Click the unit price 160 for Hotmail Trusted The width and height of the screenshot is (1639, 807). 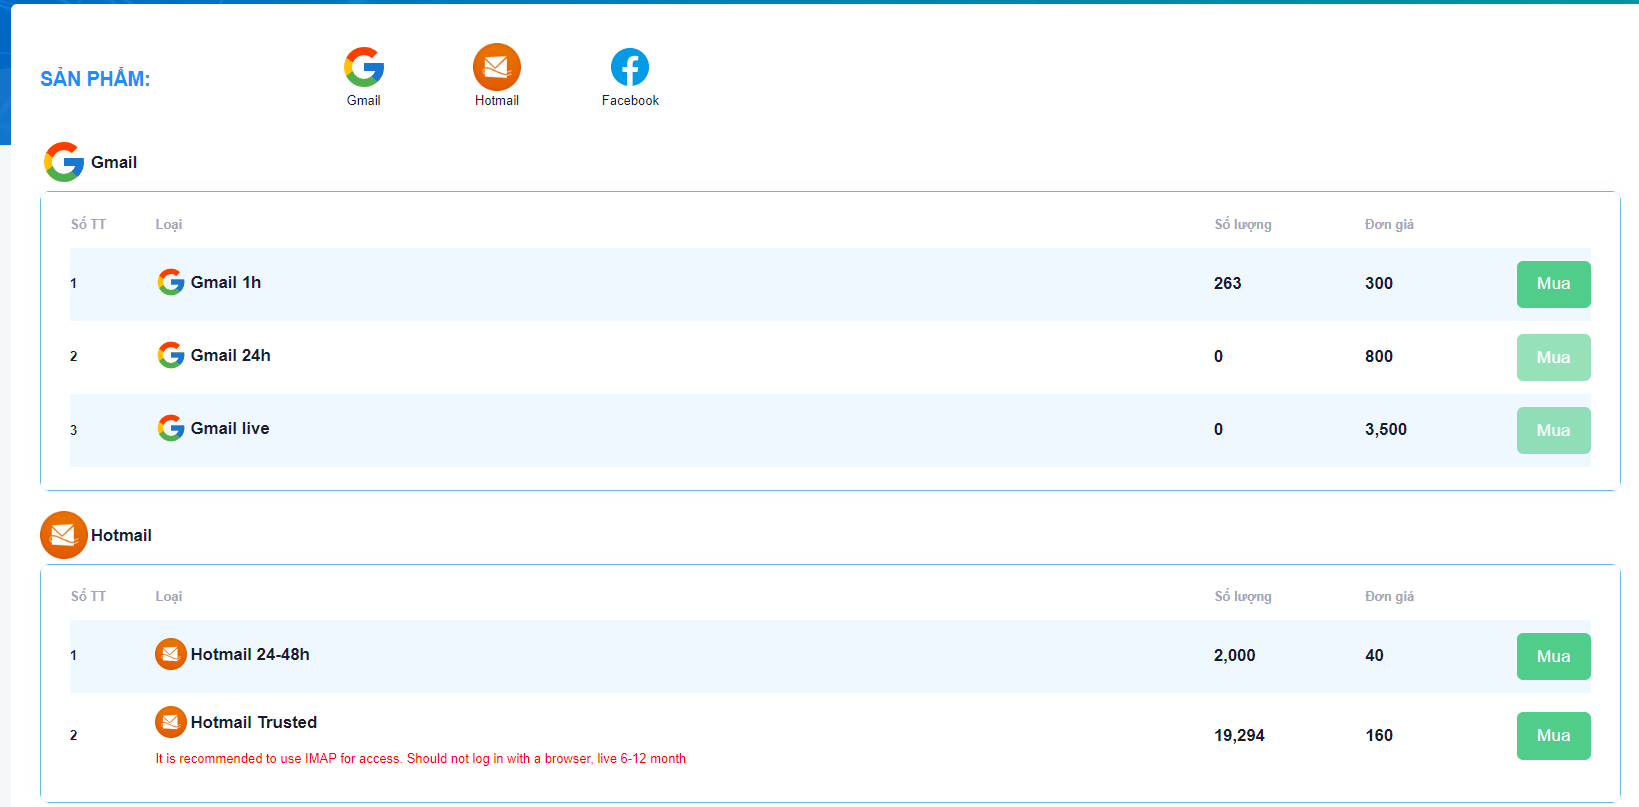(1379, 735)
